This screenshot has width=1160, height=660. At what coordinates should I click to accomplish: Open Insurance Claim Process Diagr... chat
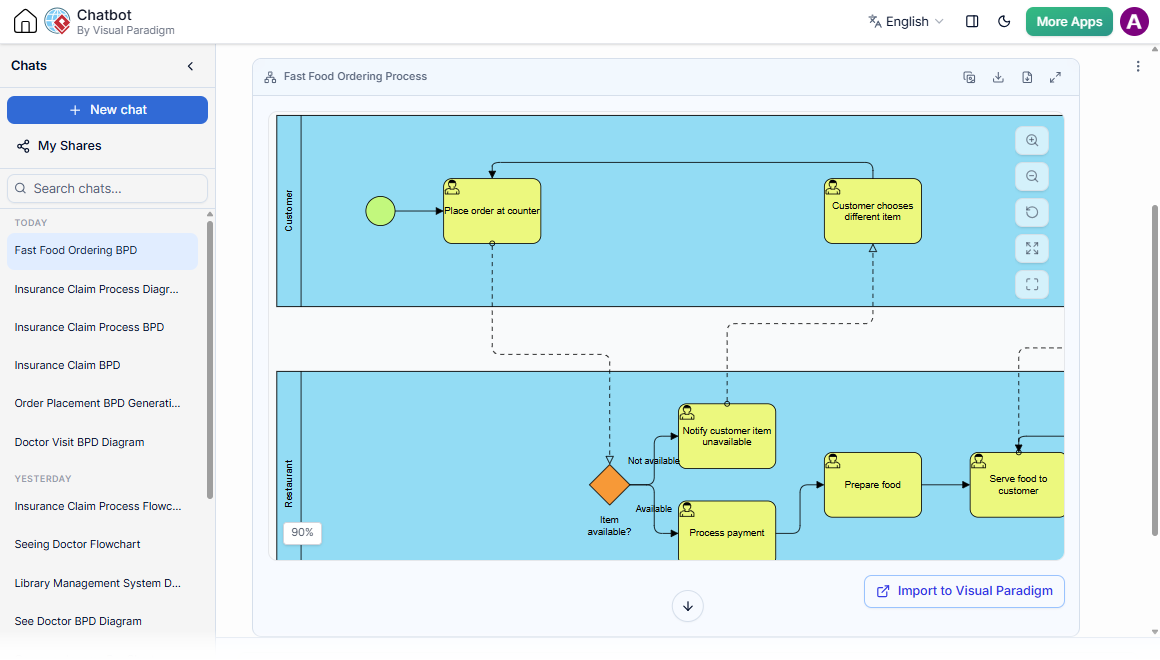[102, 289]
